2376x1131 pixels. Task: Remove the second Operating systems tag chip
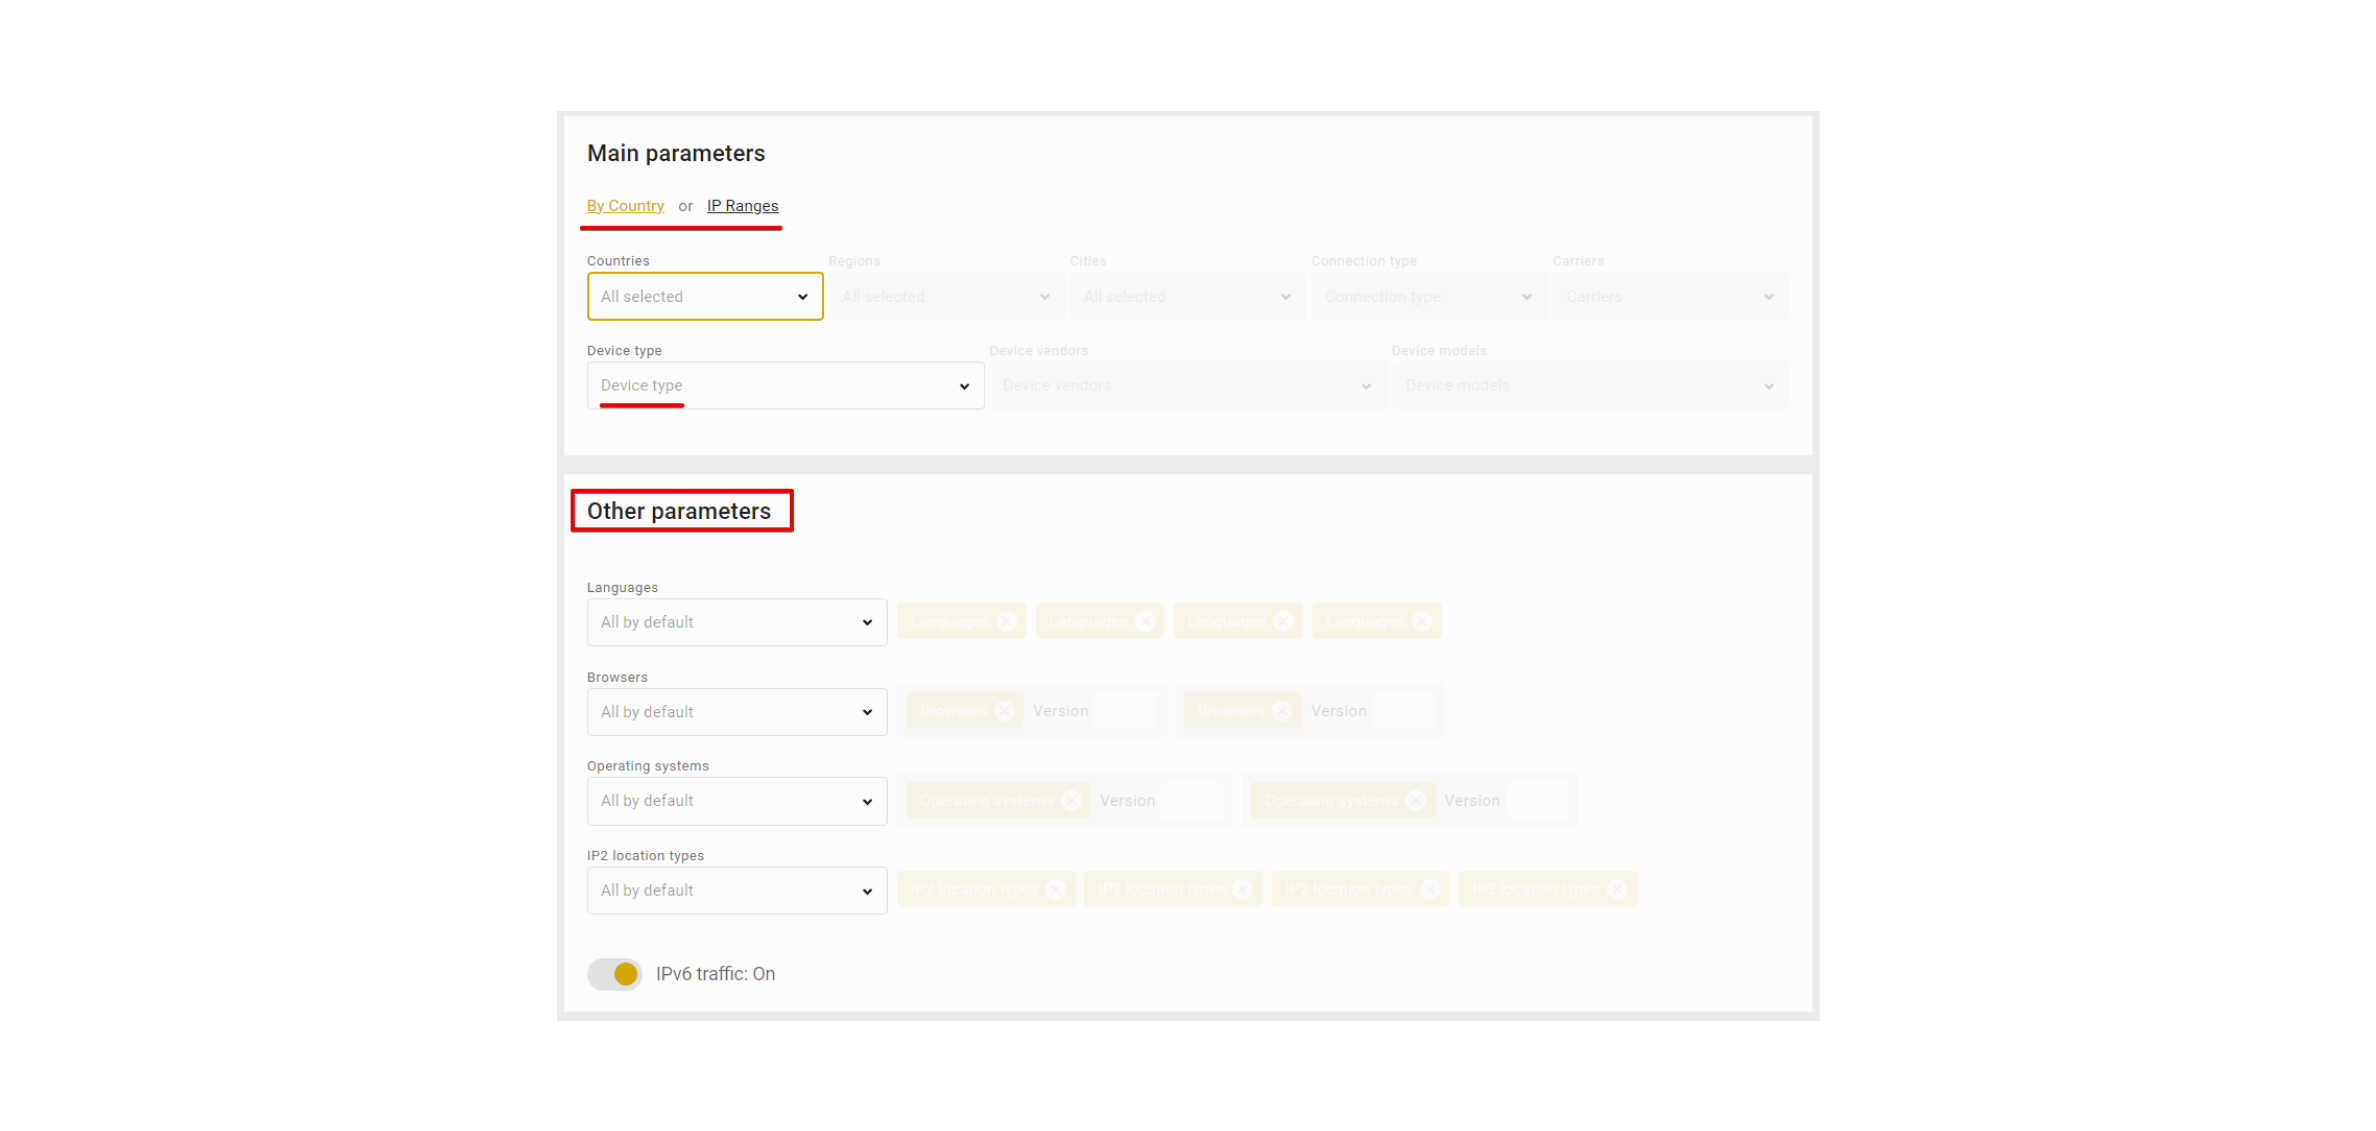click(x=1414, y=800)
